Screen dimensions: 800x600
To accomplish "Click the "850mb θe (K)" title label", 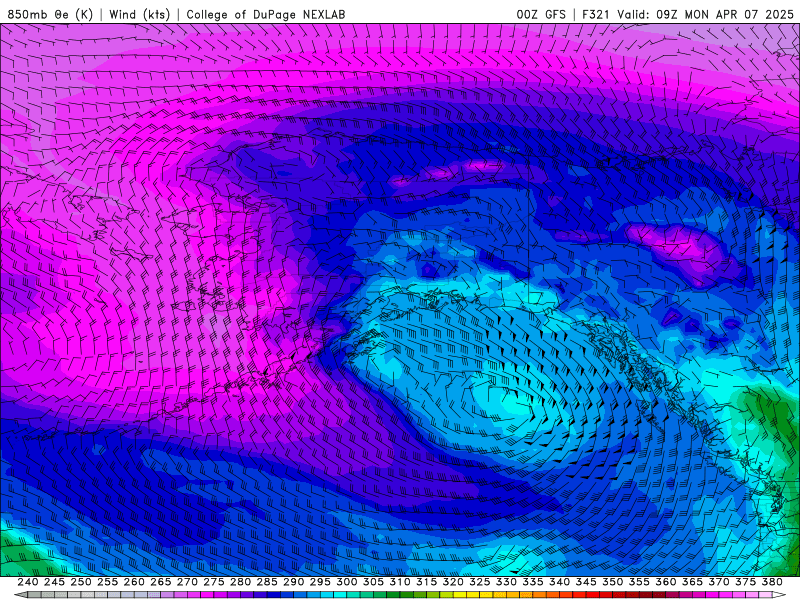I will click(50, 14).
